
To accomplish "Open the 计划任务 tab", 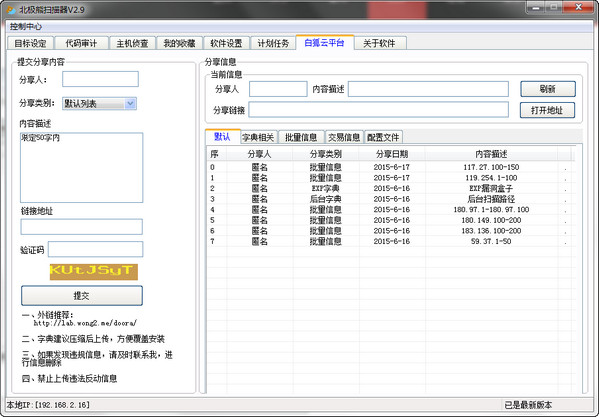I will [x=273, y=43].
